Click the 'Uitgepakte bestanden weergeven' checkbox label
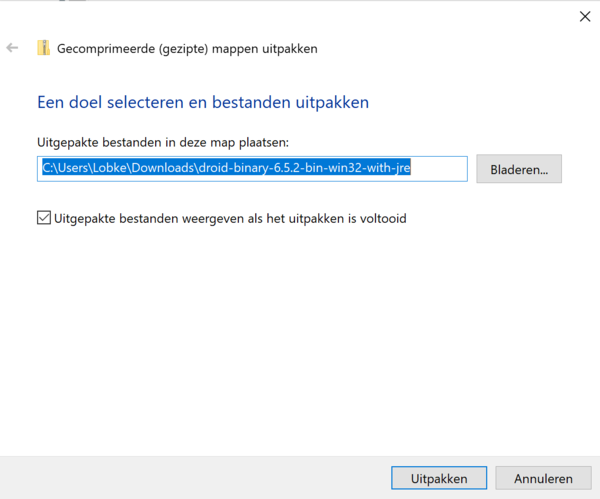The height and width of the screenshot is (499, 600). pyautogui.click(x=230, y=218)
